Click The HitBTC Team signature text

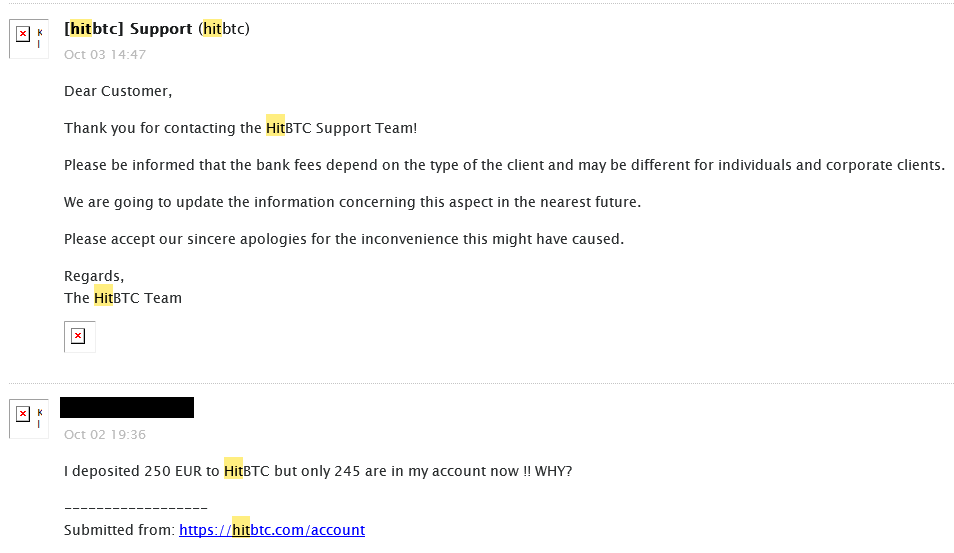click(123, 298)
